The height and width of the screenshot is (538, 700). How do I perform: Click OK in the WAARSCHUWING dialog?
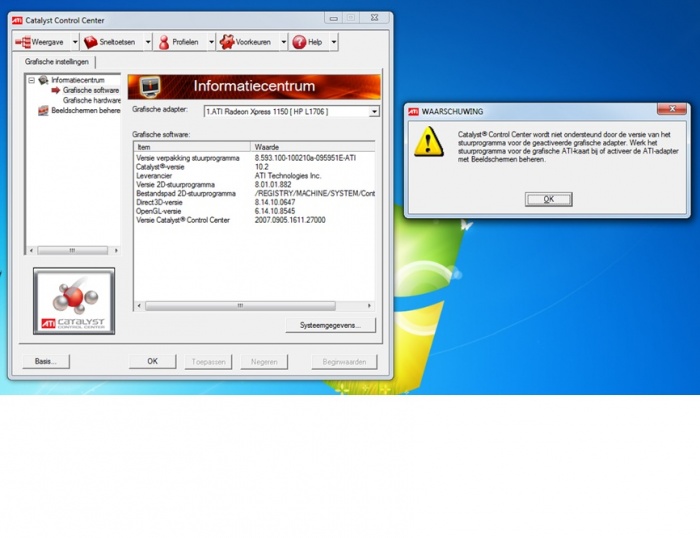[549, 199]
